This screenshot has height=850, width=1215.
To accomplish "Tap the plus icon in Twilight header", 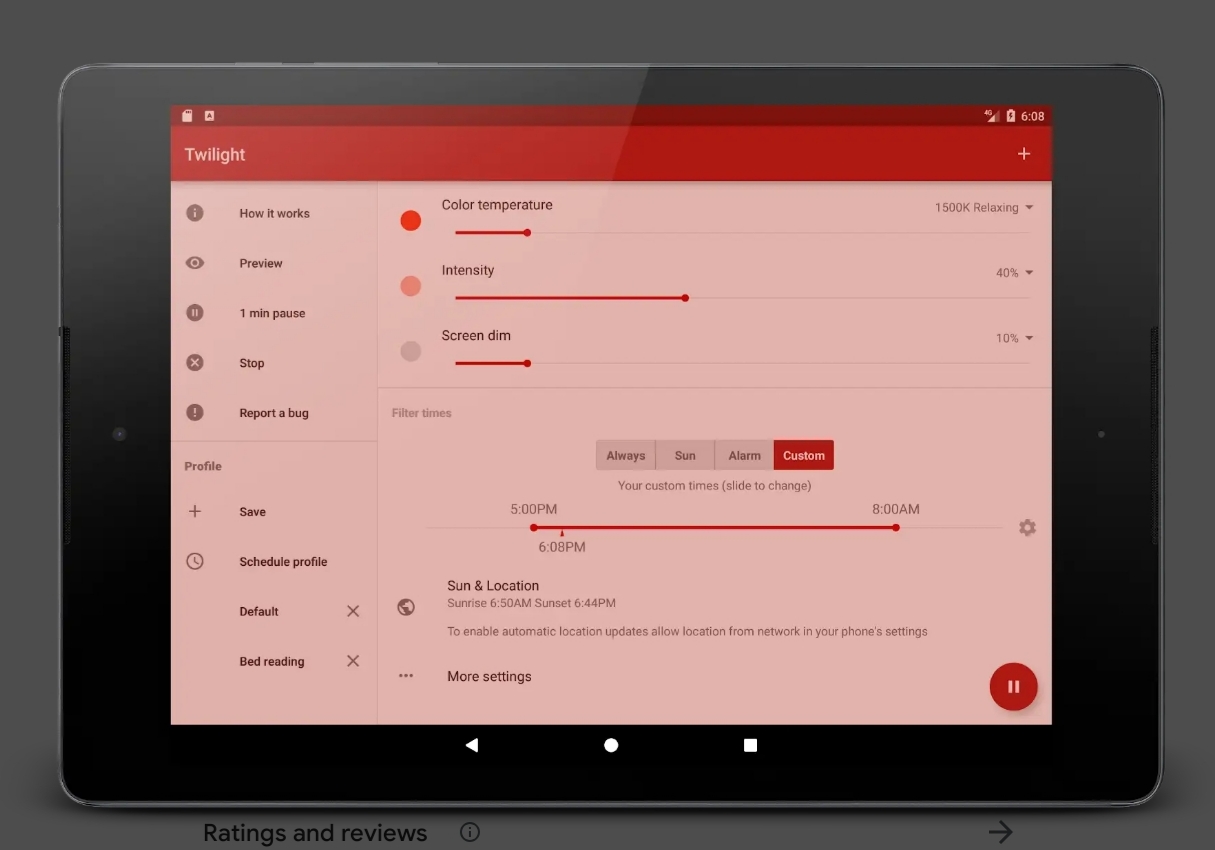I will tap(1023, 154).
